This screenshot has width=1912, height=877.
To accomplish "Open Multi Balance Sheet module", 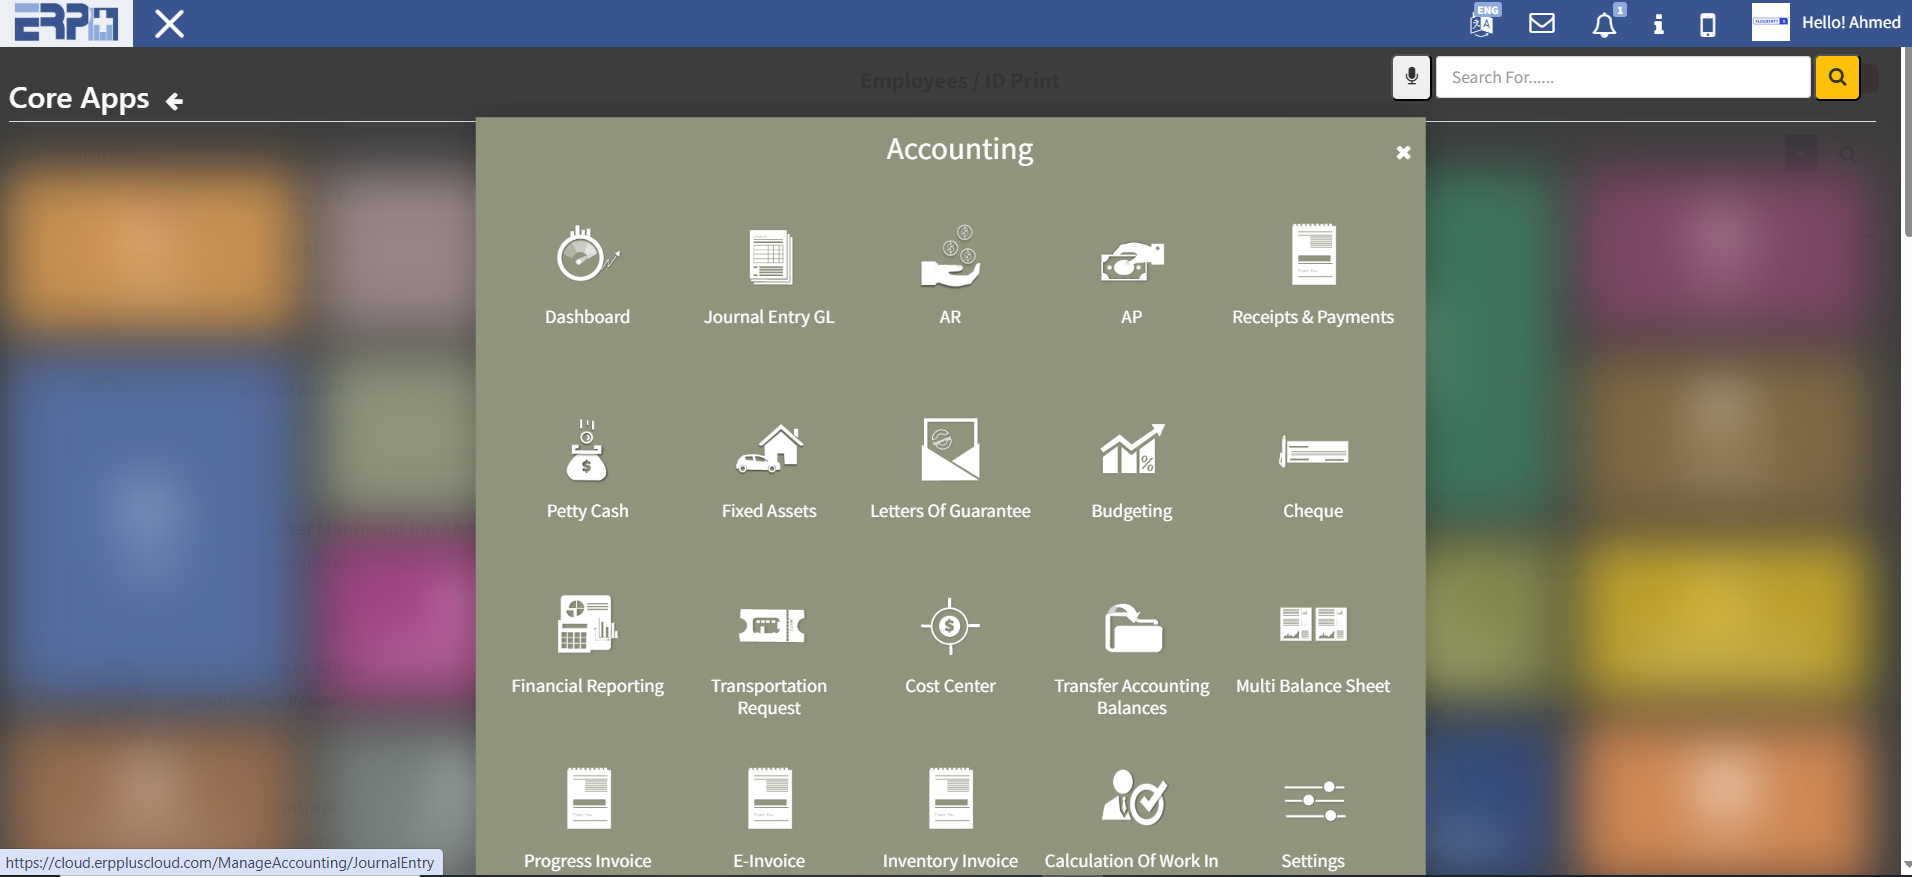I will pos(1312,625).
